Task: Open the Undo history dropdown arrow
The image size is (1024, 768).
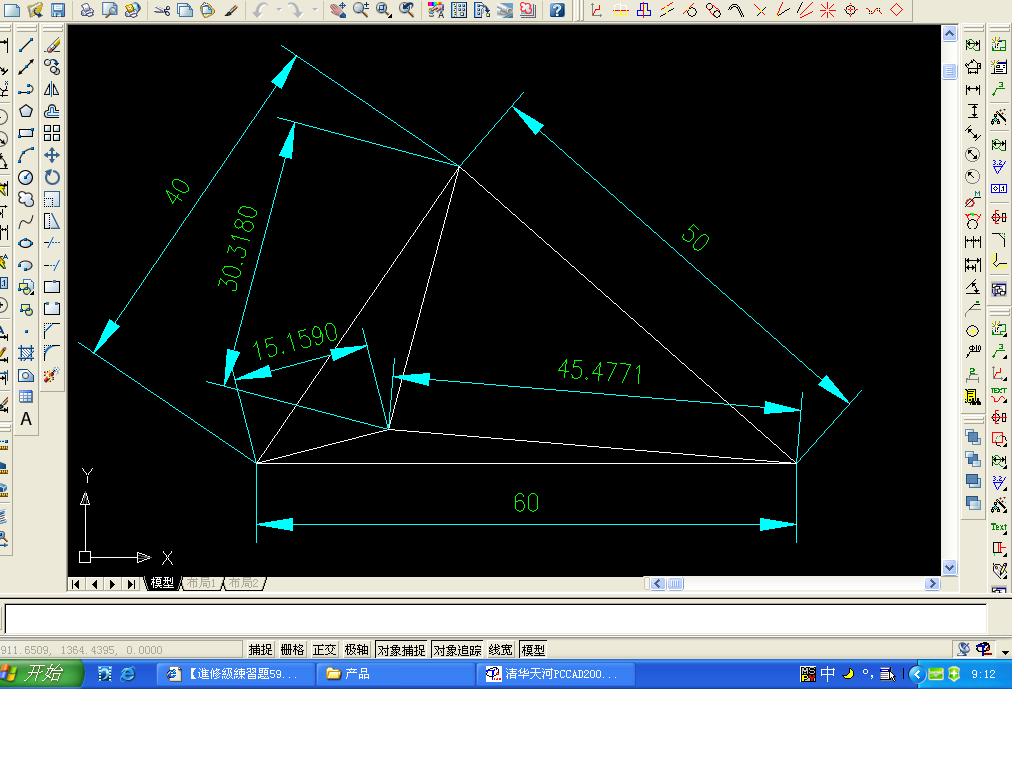Action: coord(279,10)
